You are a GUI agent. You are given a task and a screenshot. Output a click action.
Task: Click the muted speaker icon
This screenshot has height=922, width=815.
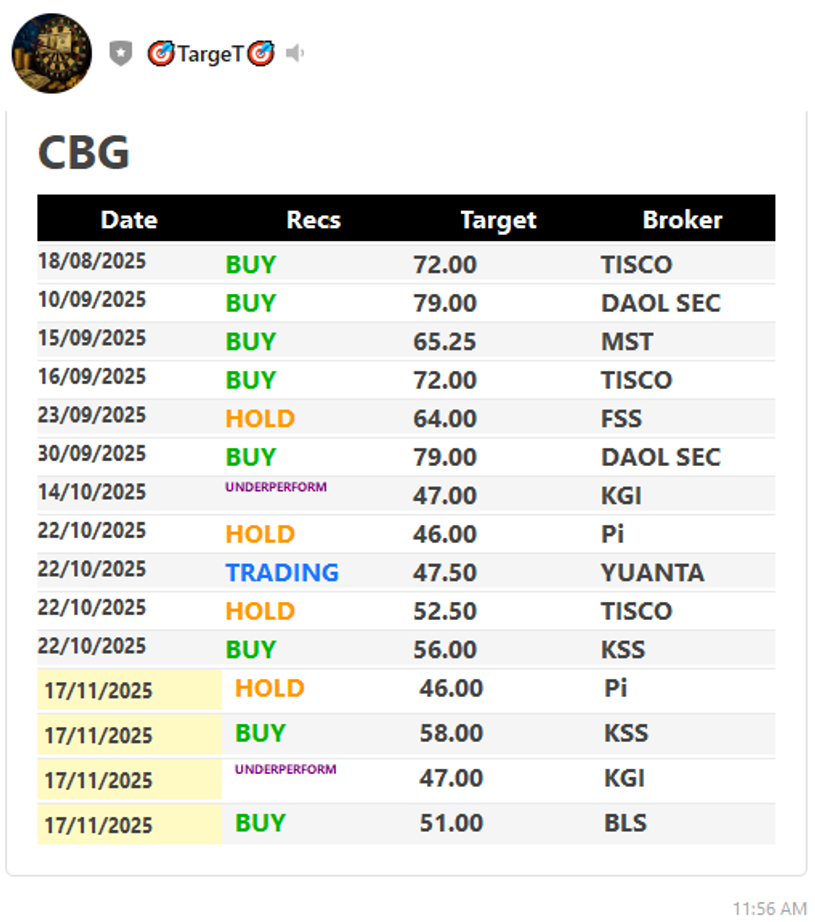pos(294,53)
